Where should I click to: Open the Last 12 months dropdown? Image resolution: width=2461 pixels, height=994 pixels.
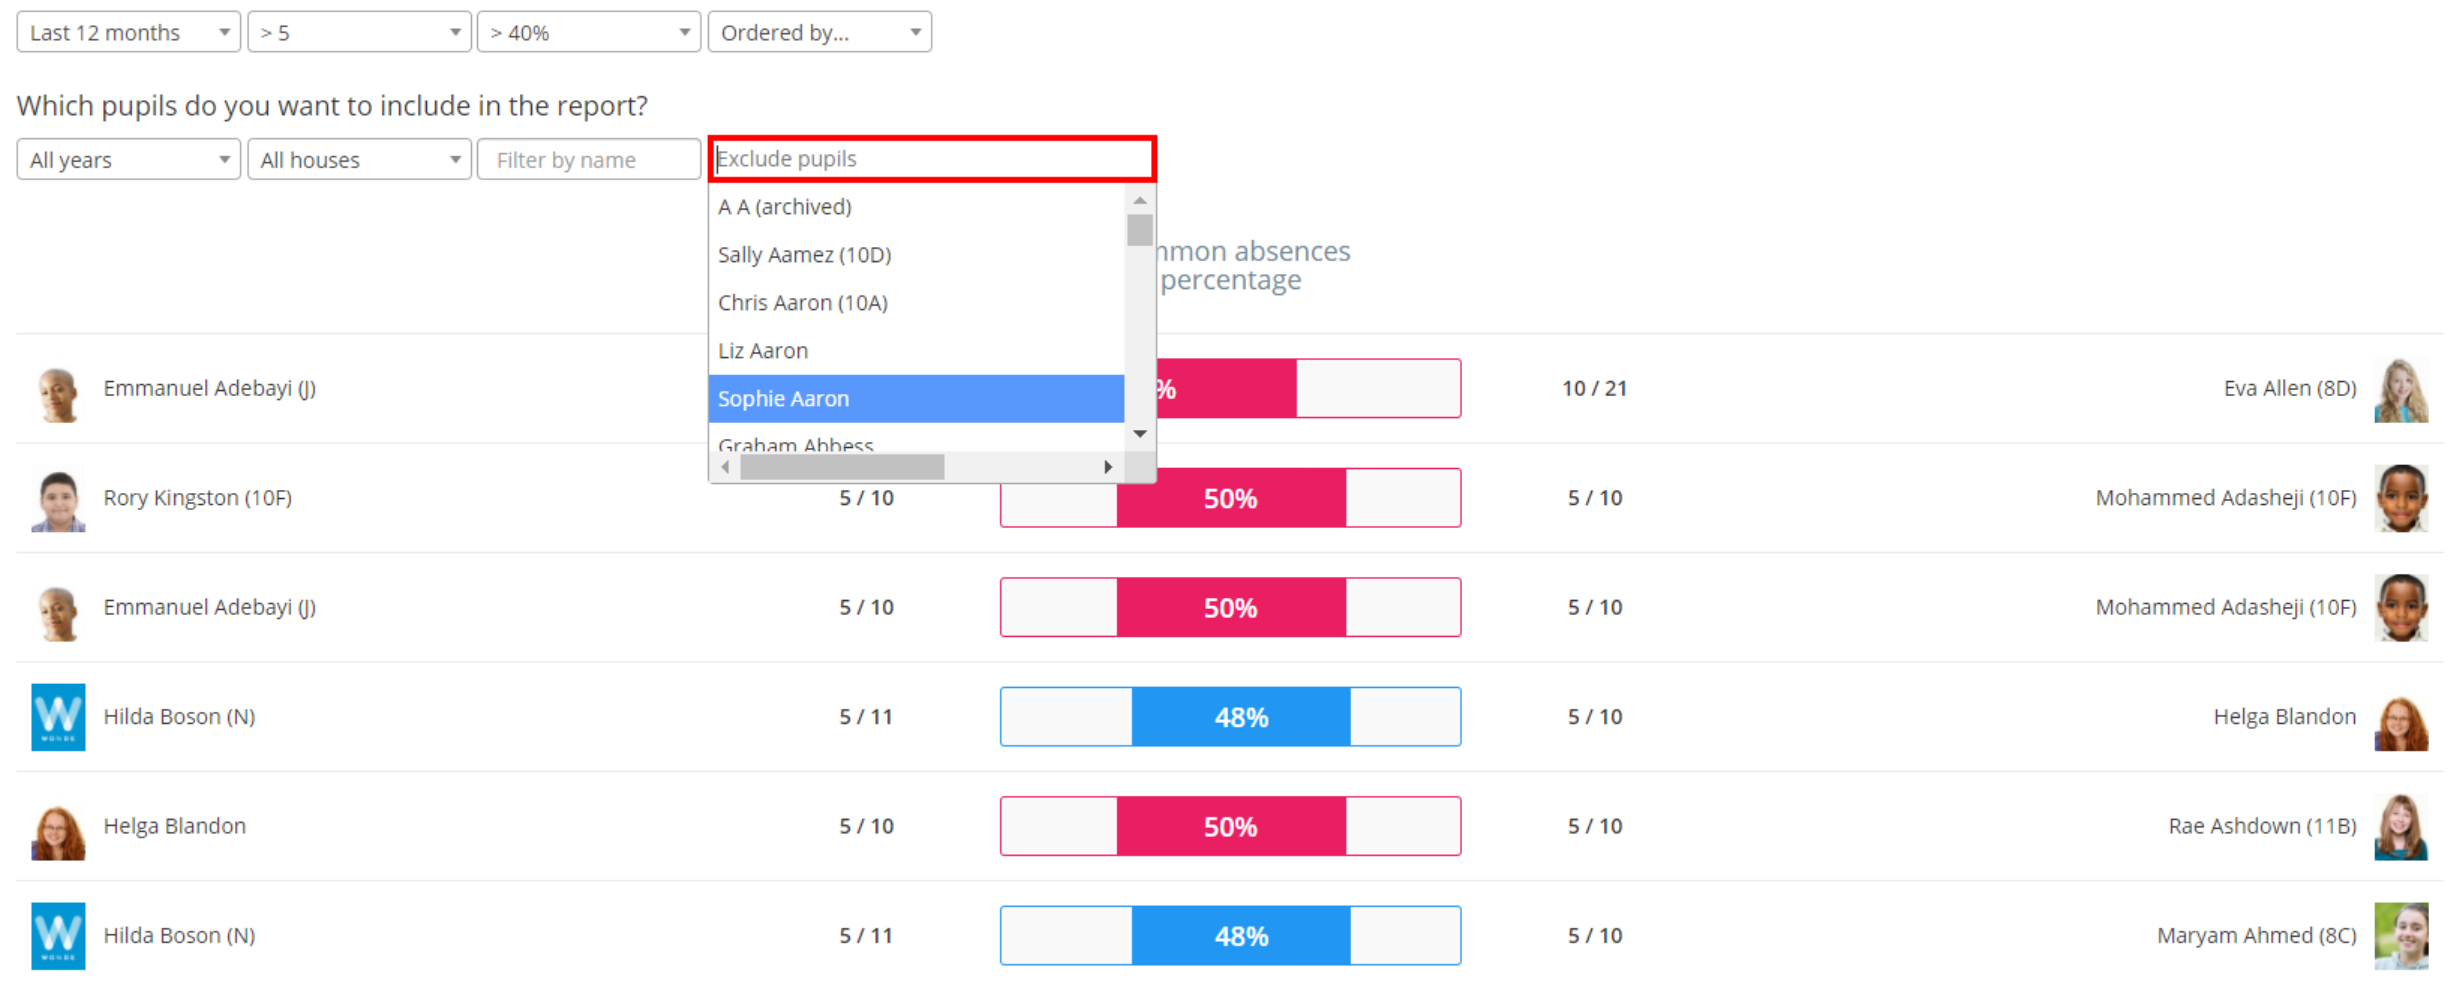[128, 32]
